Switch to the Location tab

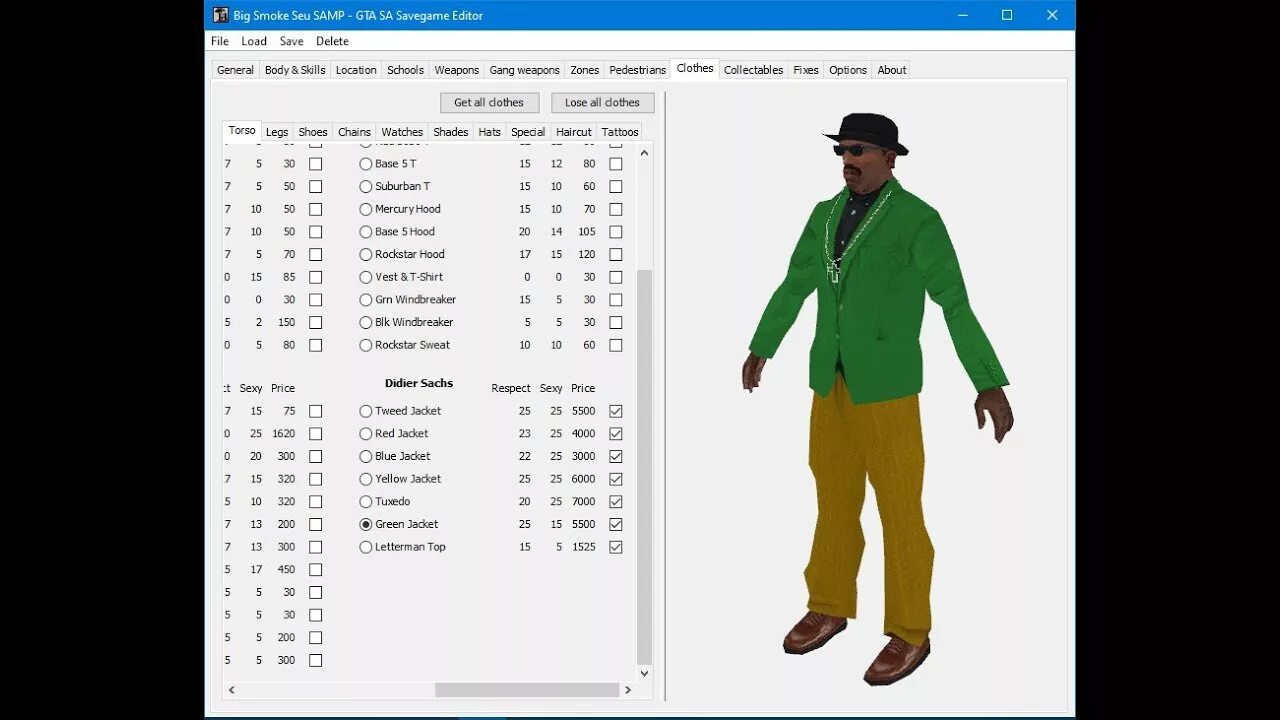(356, 70)
